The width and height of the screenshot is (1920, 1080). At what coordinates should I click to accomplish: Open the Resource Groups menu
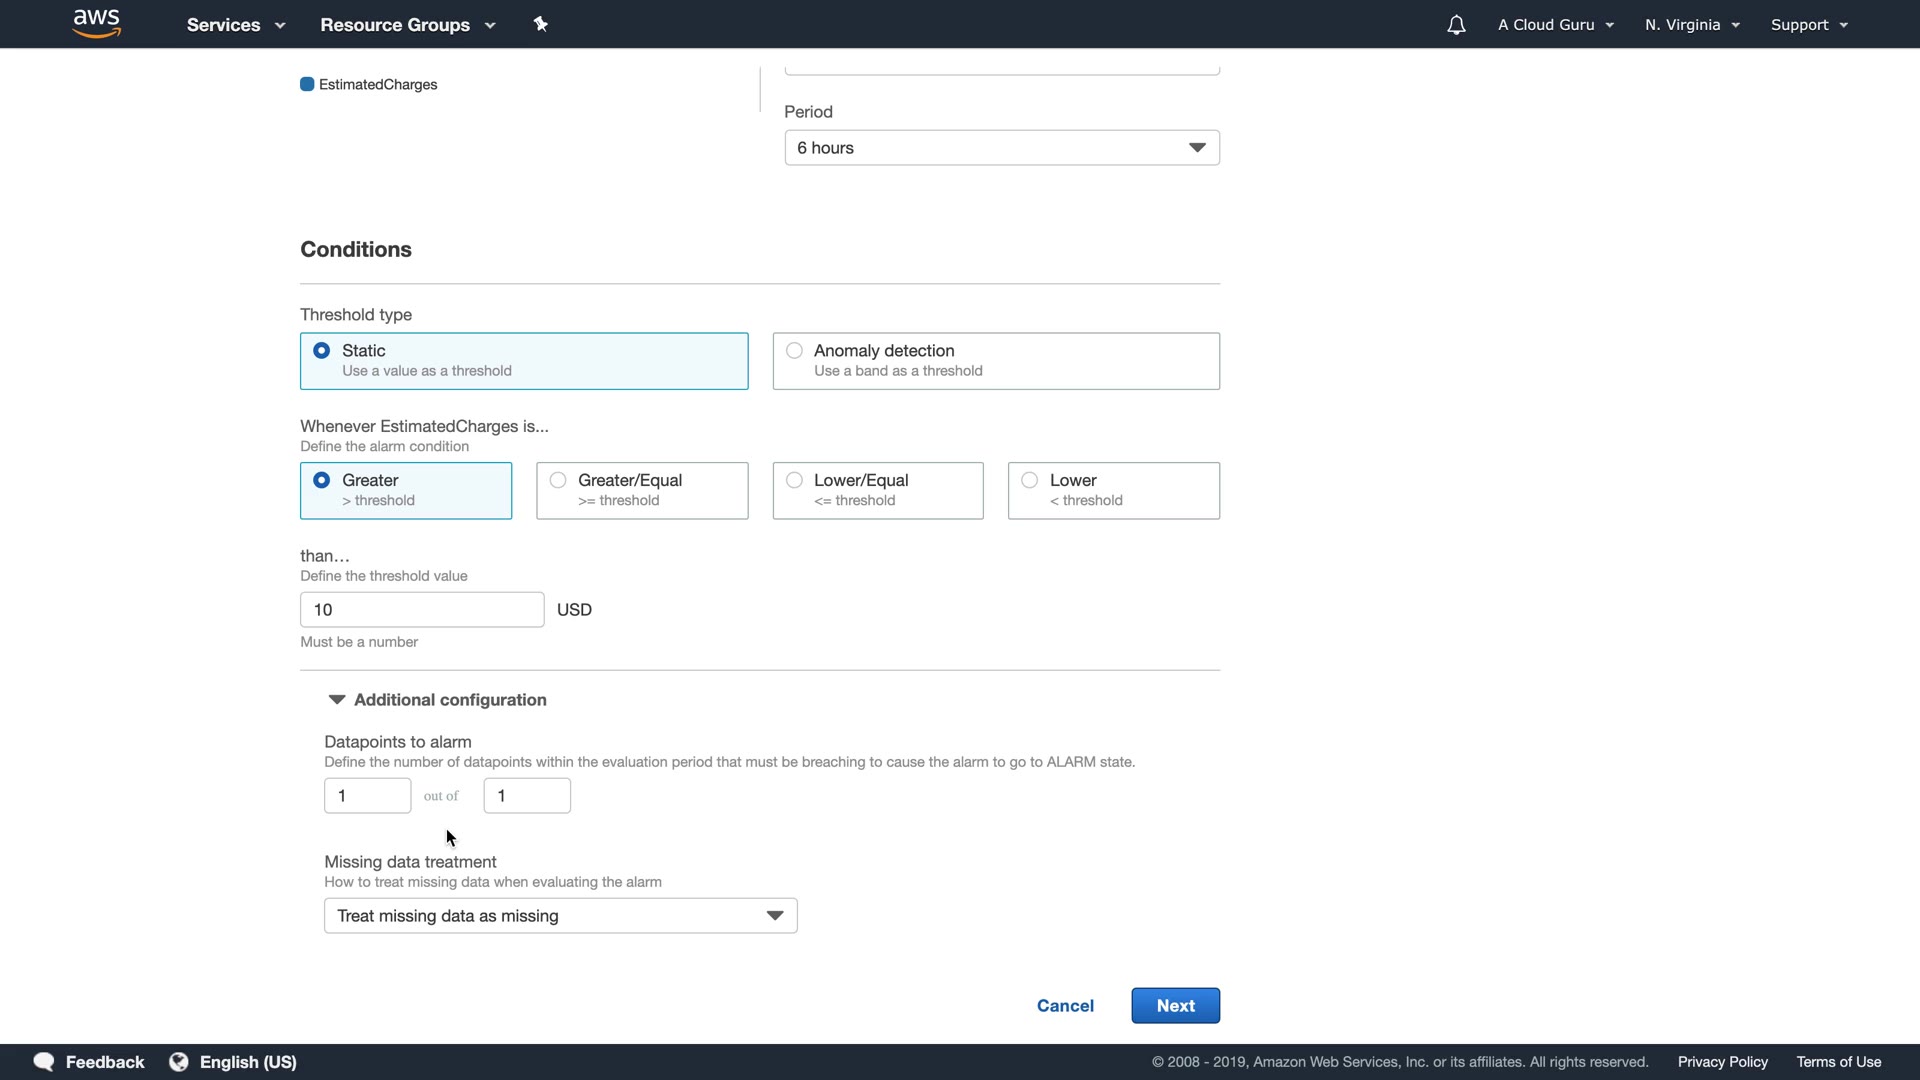coord(407,25)
